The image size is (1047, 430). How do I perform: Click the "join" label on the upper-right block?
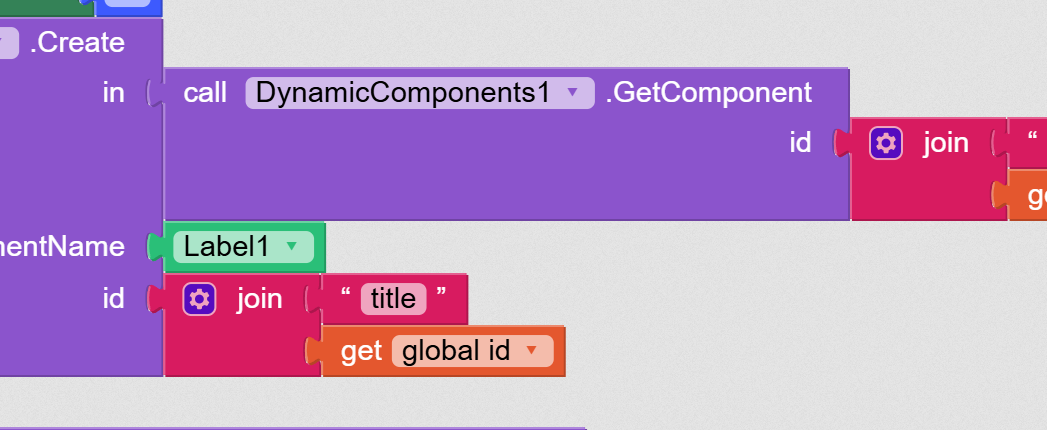(x=946, y=143)
